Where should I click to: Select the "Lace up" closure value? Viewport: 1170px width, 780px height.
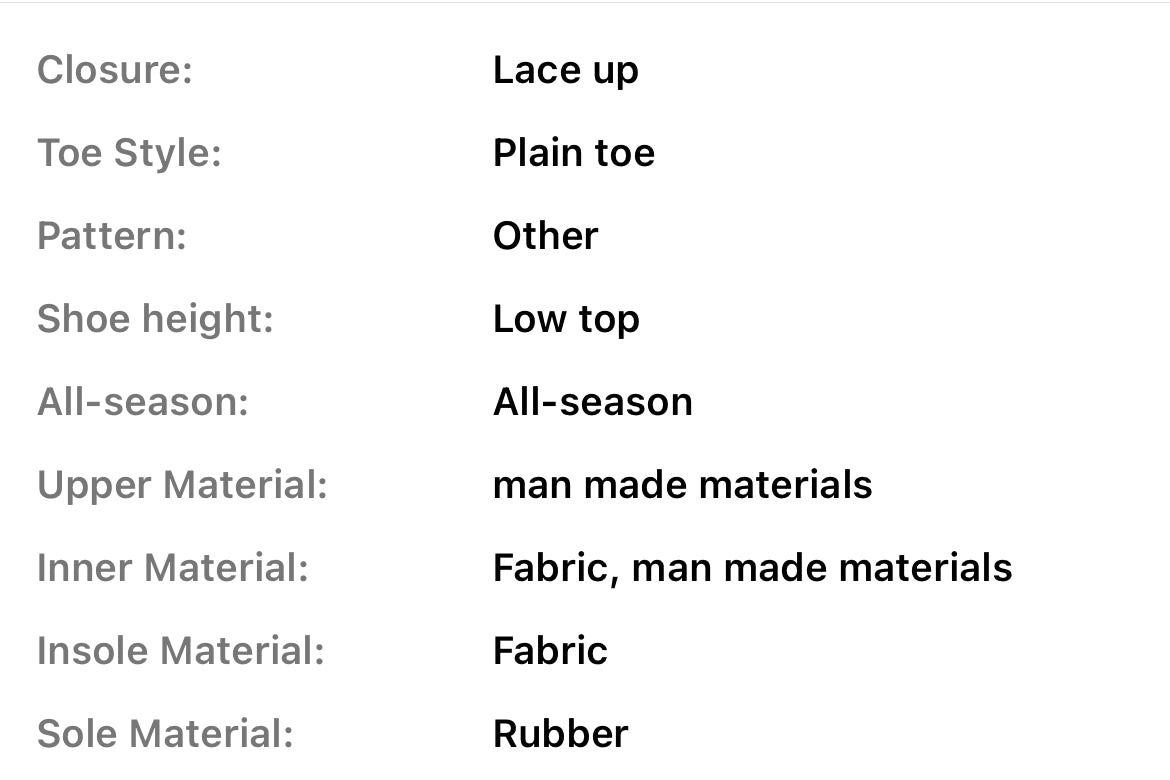565,71
